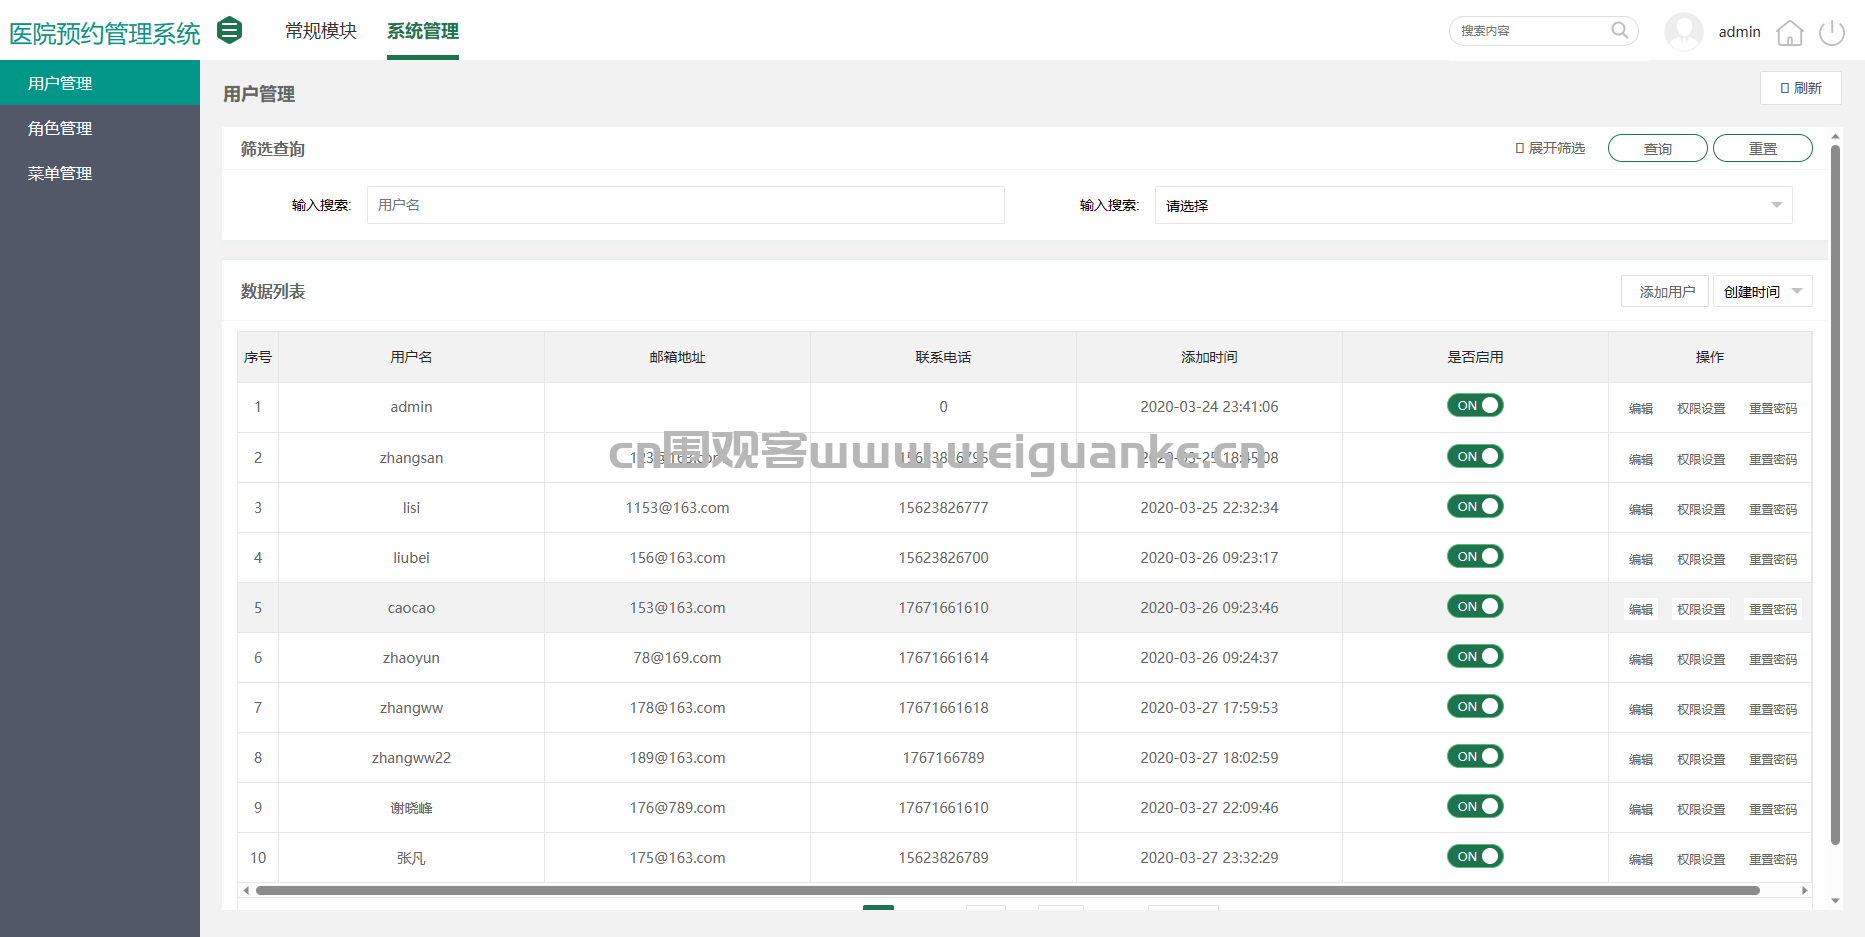Expand filters with 展开筛选
The width and height of the screenshot is (1865, 937).
pos(1550,148)
